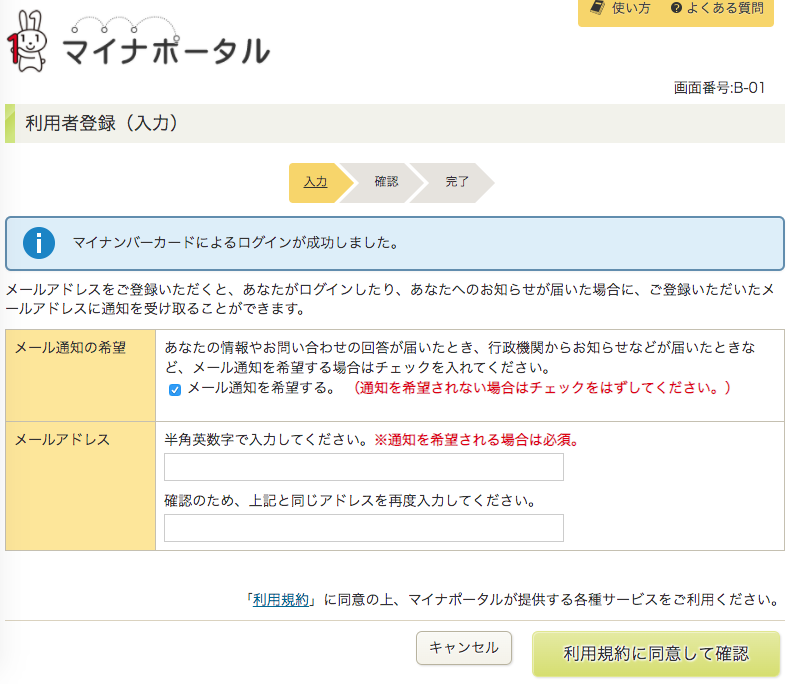Select the 確認 step tab
Screen dimensions: 792x684
[386, 182]
